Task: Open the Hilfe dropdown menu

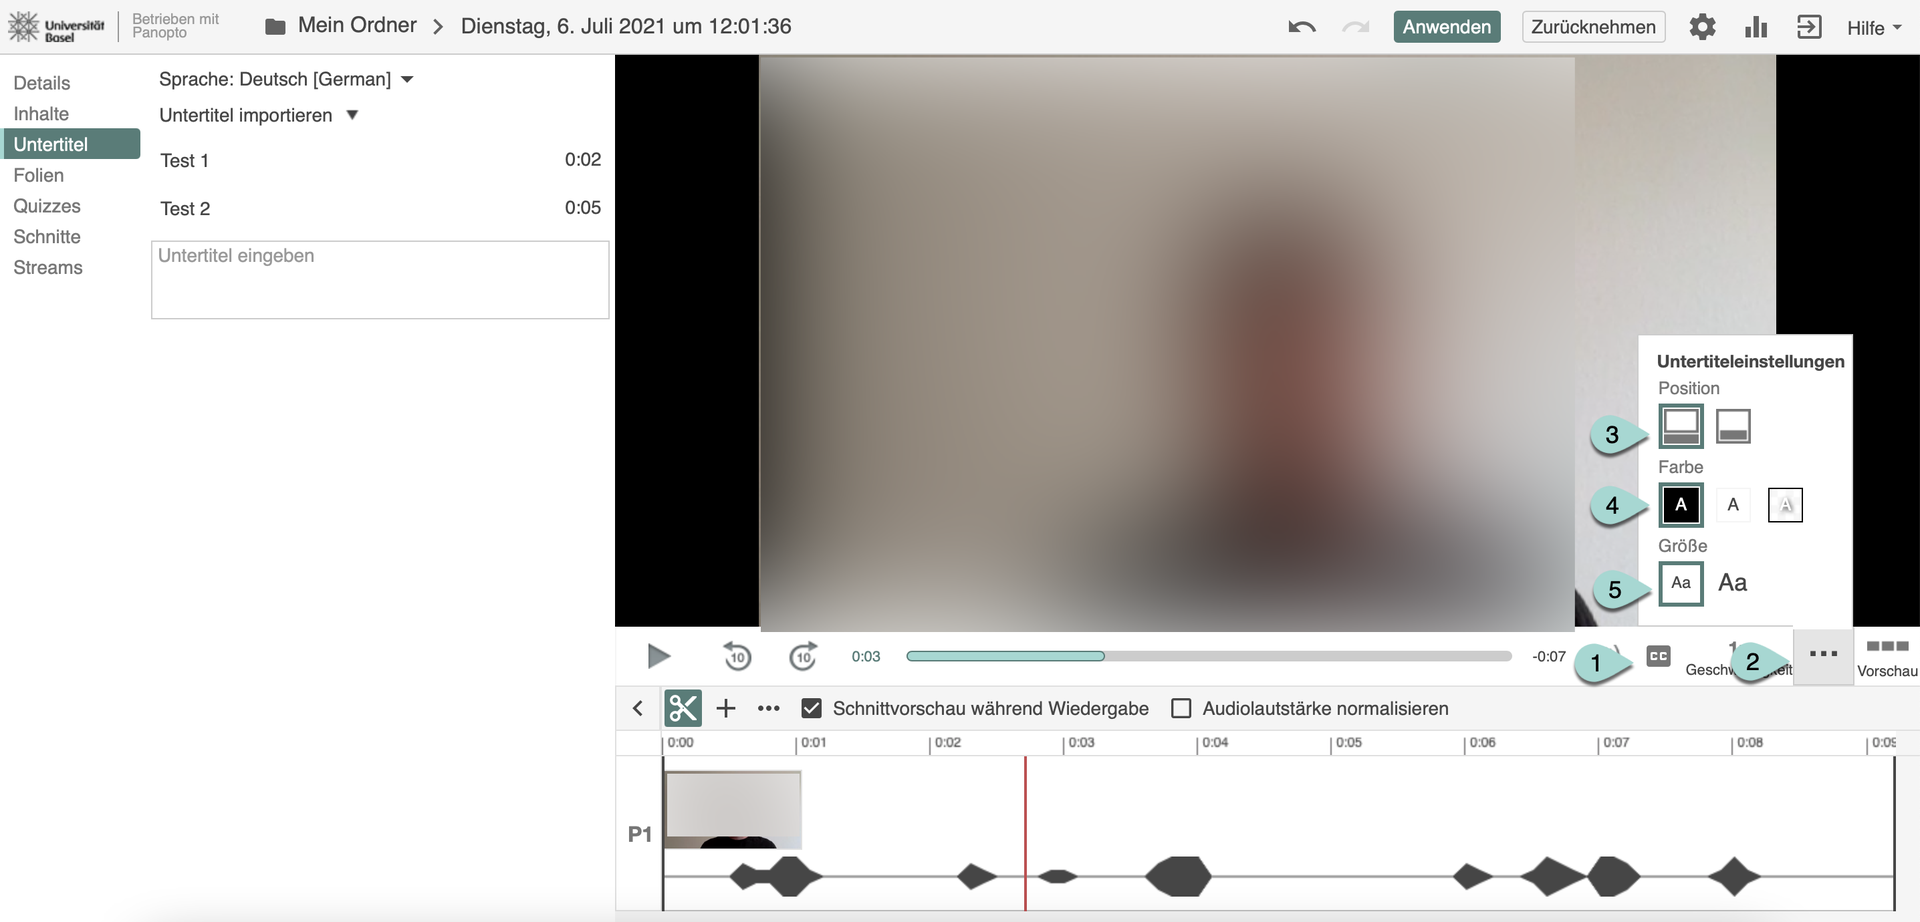Action: [1873, 28]
